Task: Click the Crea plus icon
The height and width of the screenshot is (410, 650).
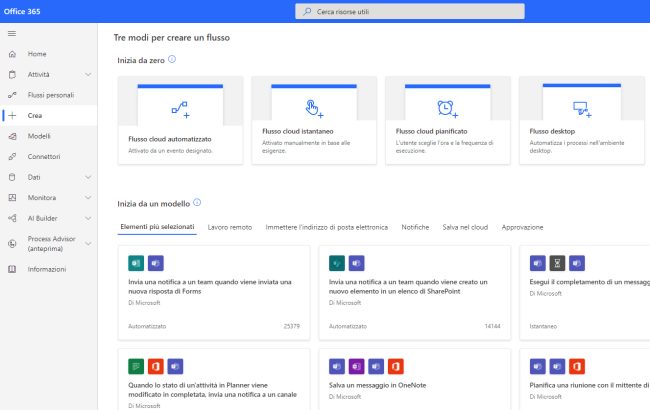Action: point(12,116)
